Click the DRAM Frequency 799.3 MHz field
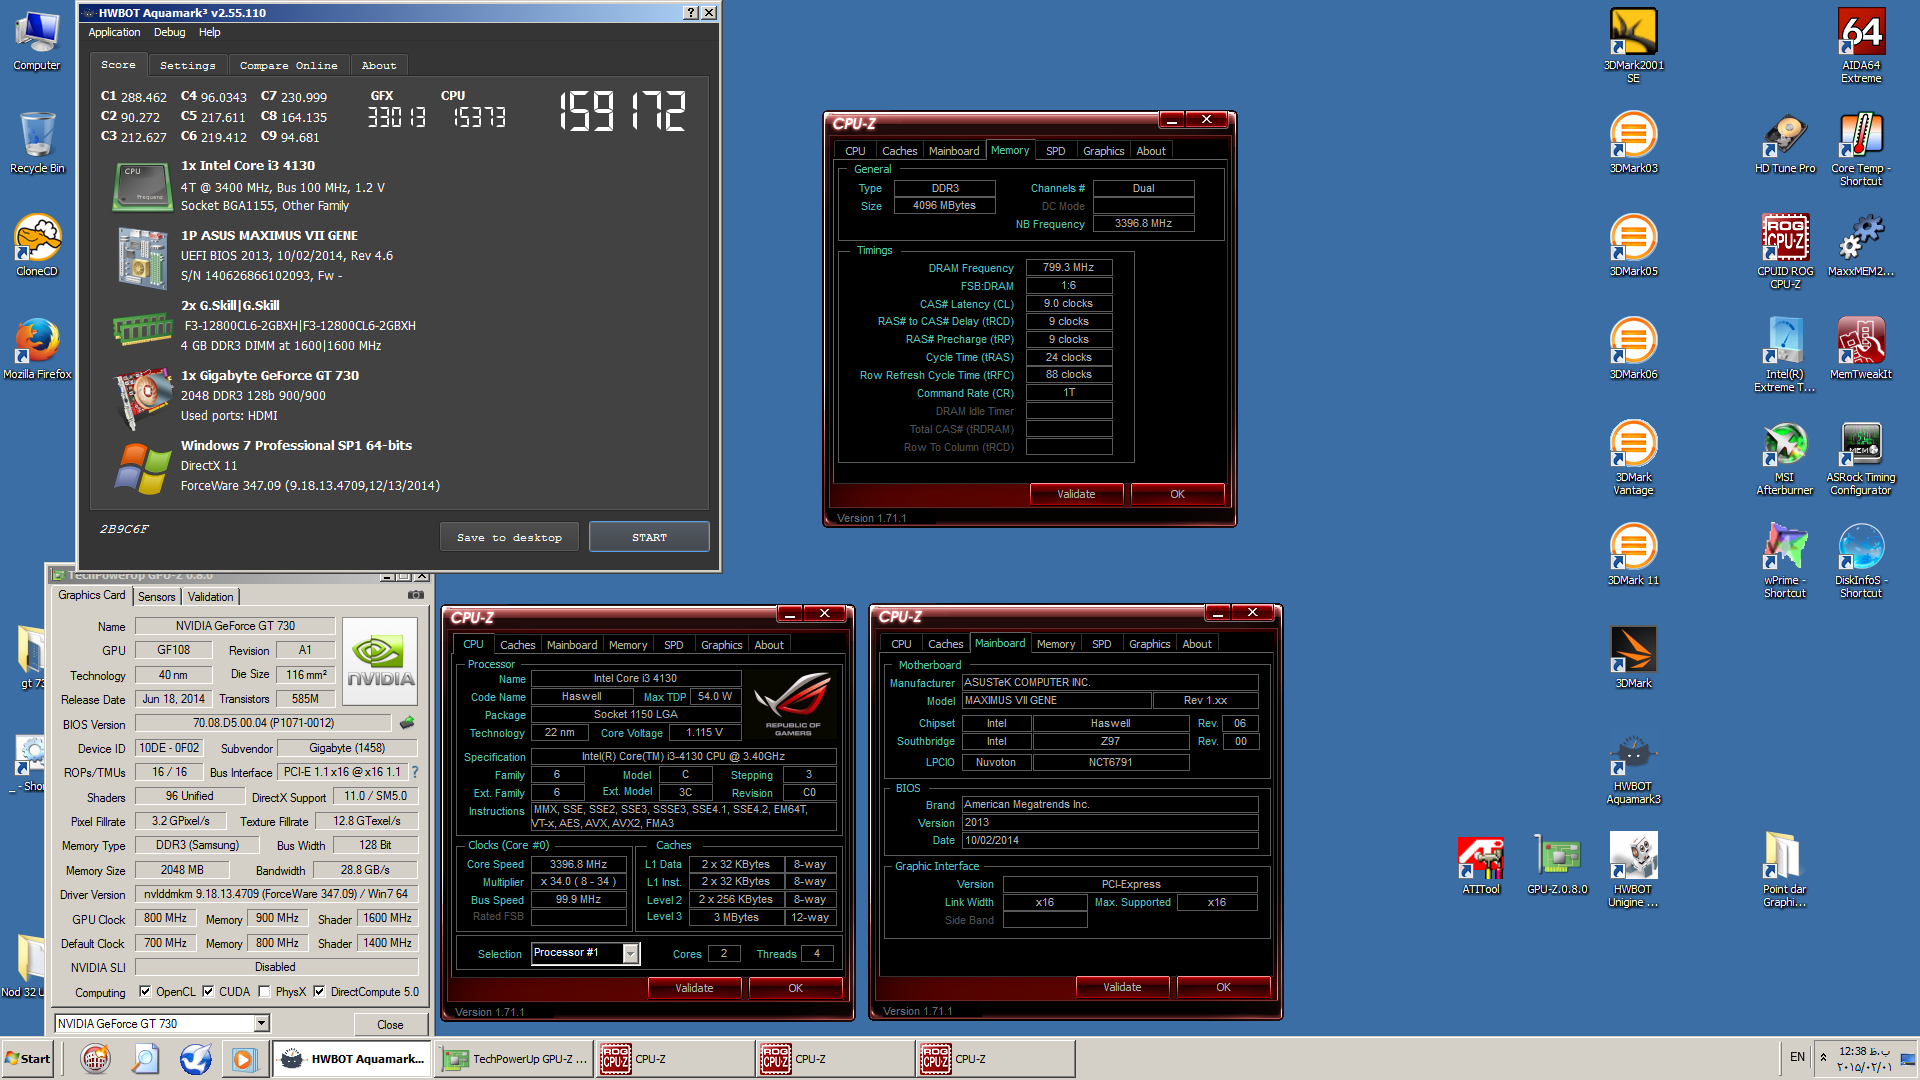Image resolution: width=1920 pixels, height=1080 pixels. click(x=1068, y=268)
